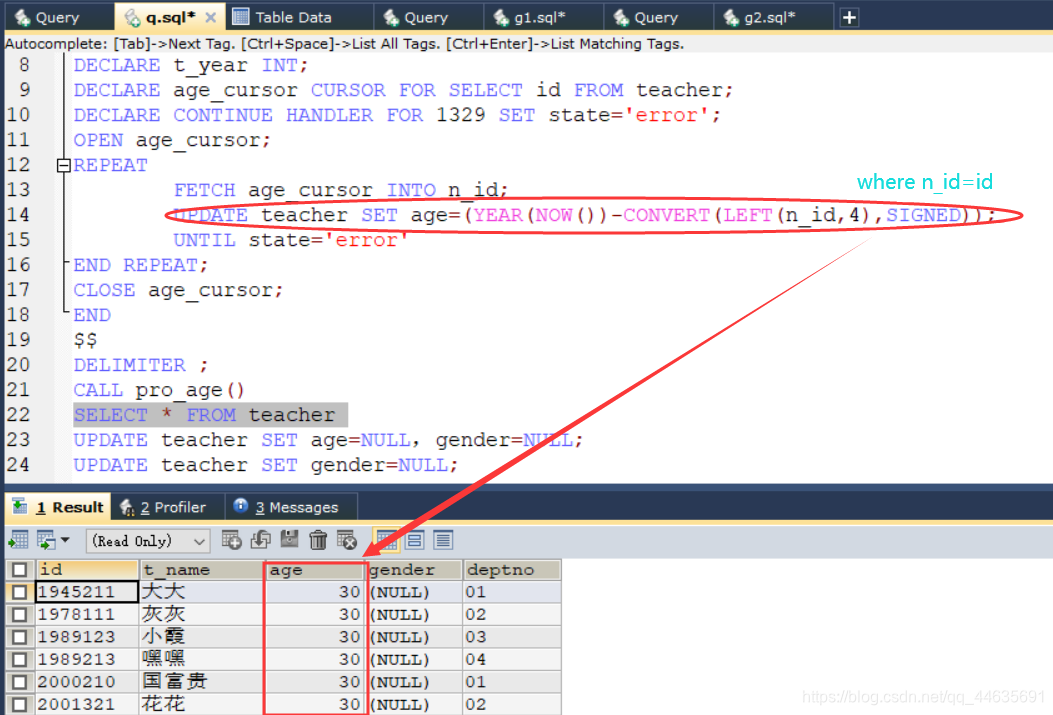1053x715 pixels.
Task: Click the gender (NULL) cell for row 1989213
Action: pos(415,659)
